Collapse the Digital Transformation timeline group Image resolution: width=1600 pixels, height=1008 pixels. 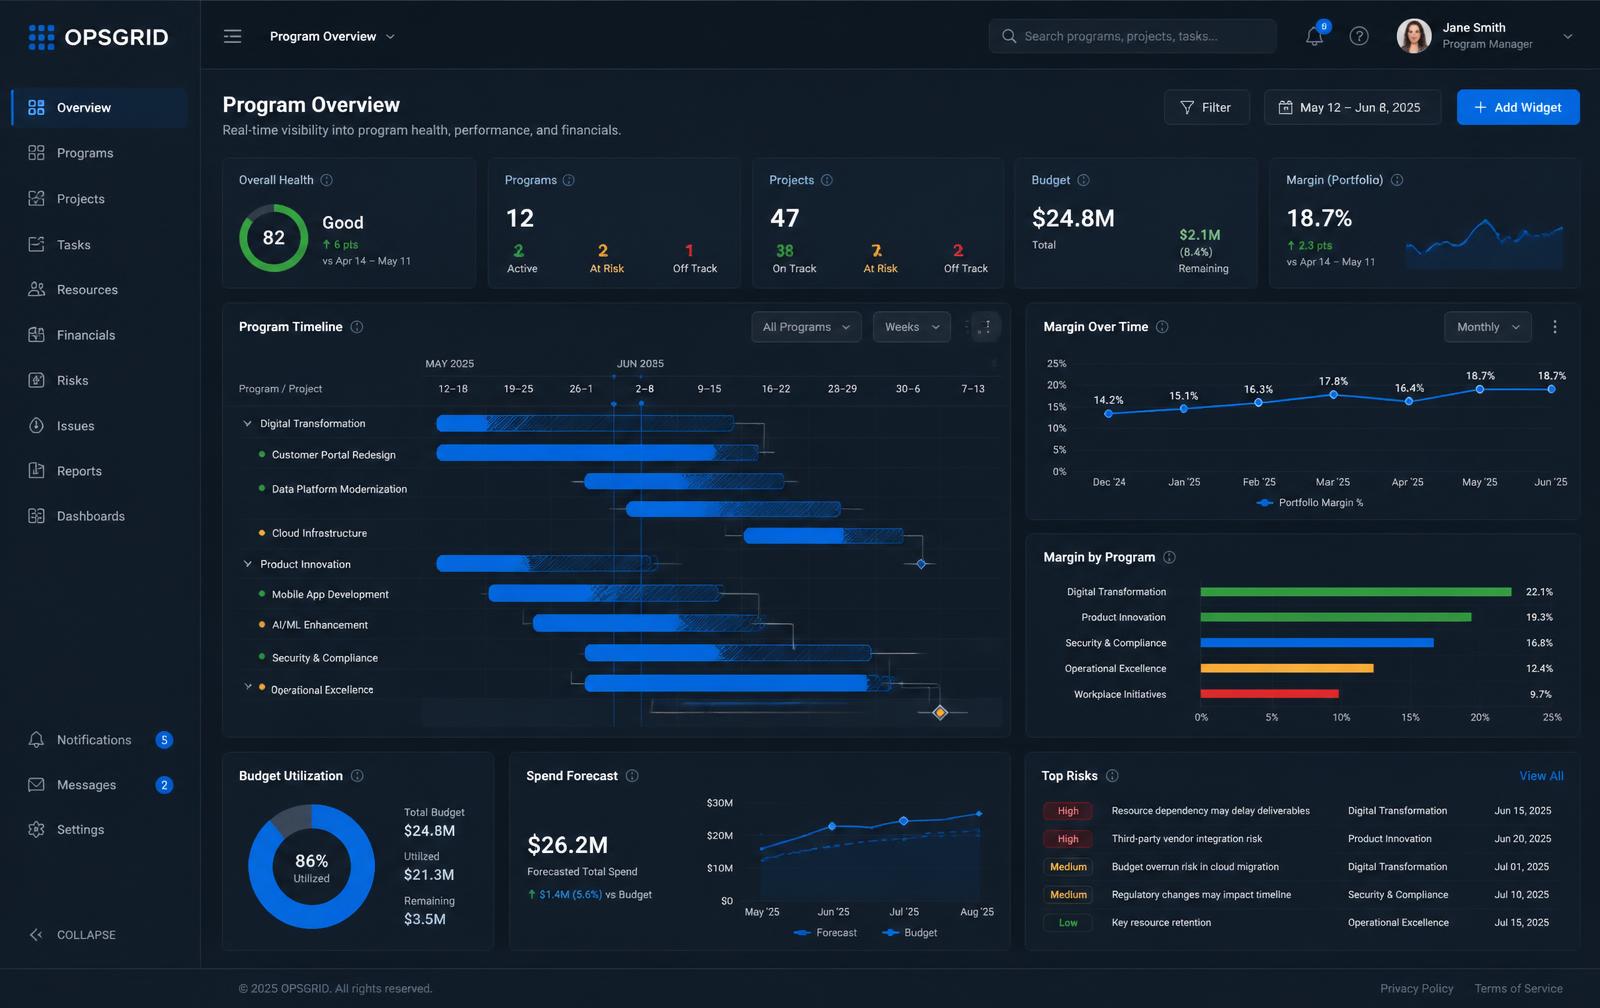pos(247,423)
